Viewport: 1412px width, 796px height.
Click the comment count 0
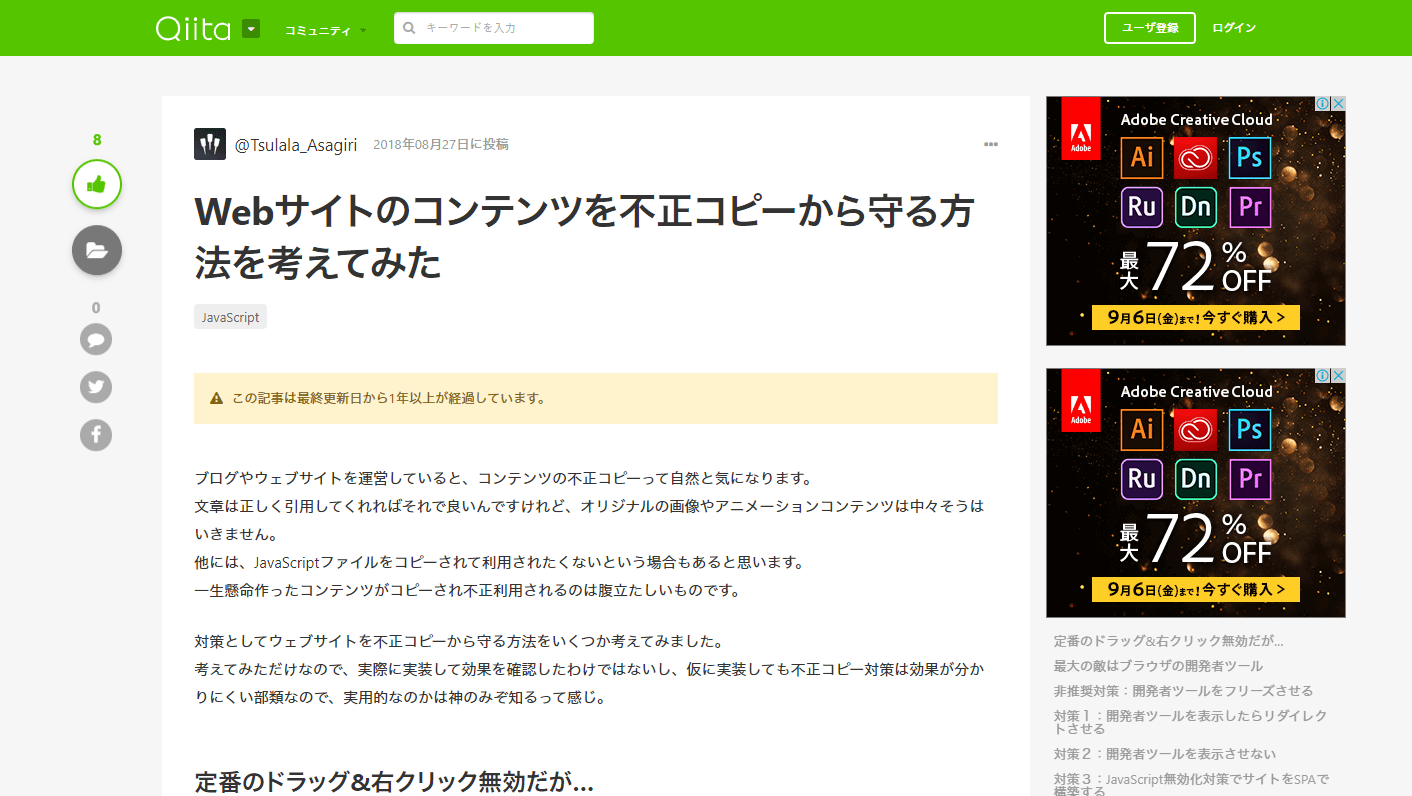(x=96, y=308)
